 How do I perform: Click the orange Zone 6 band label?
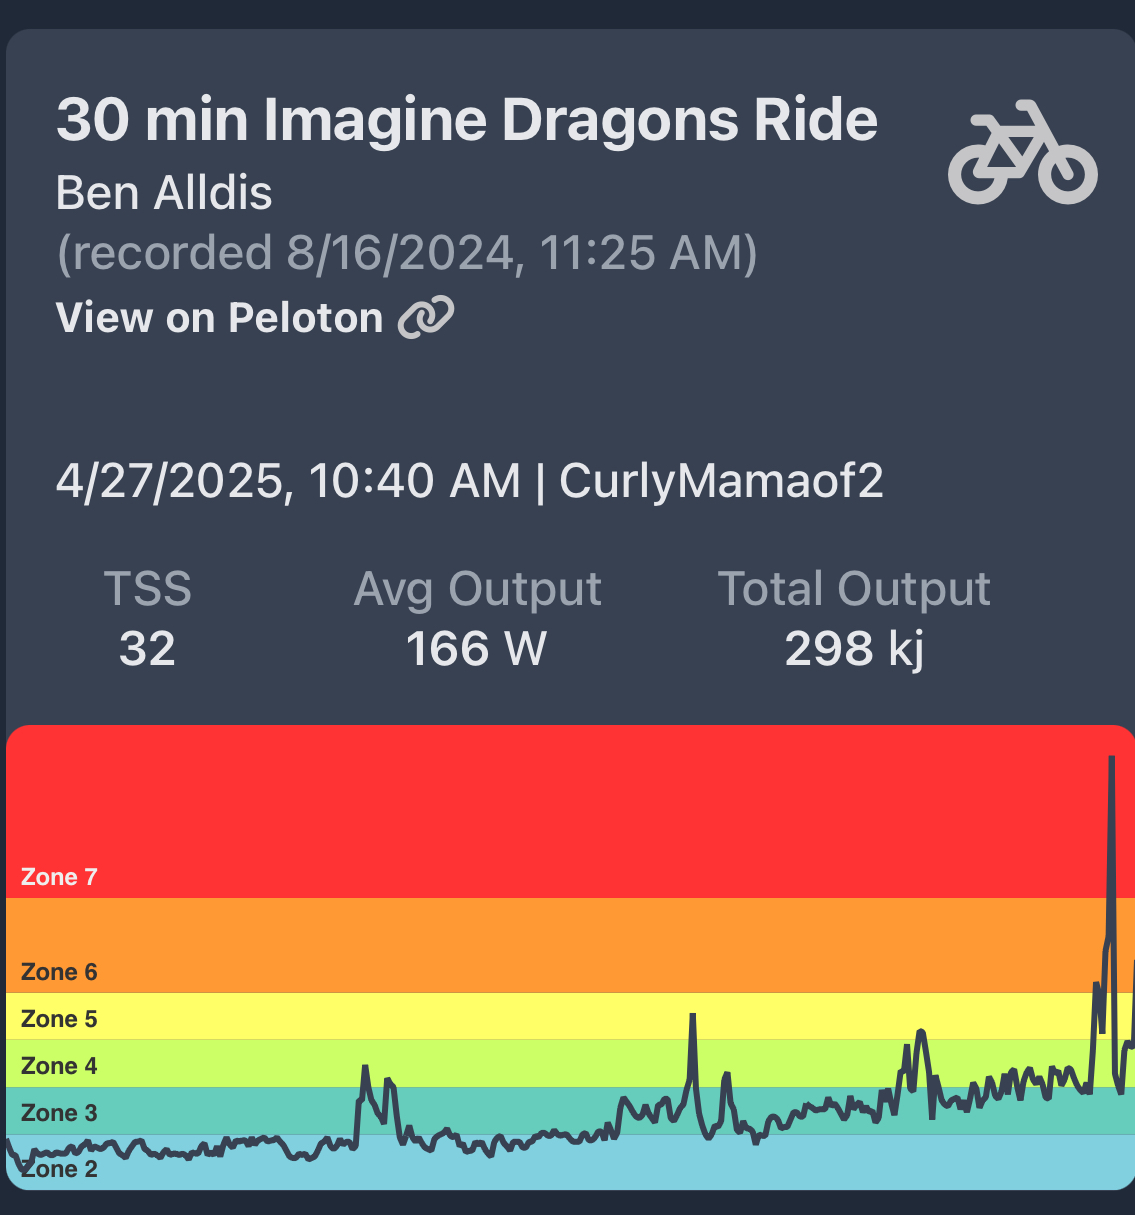pos(59,972)
